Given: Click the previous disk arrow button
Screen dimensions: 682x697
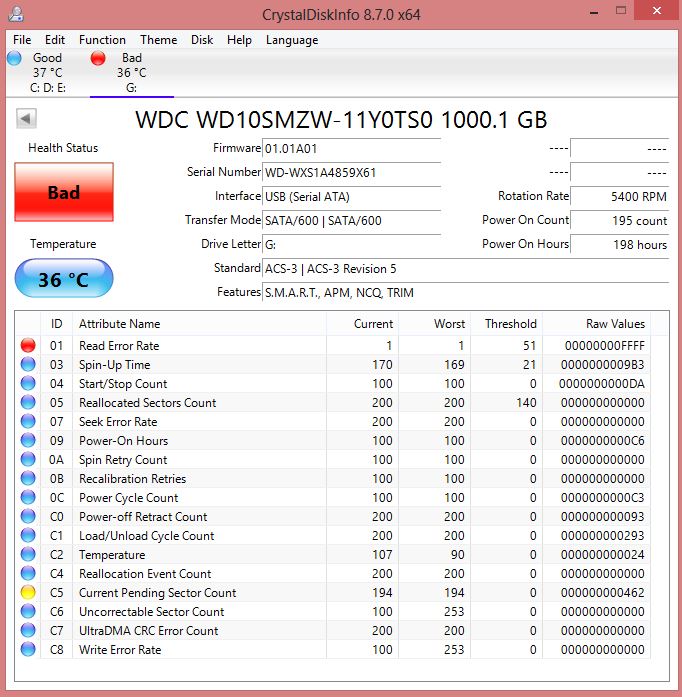Looking at the screenshot, I should click(26, 119).
